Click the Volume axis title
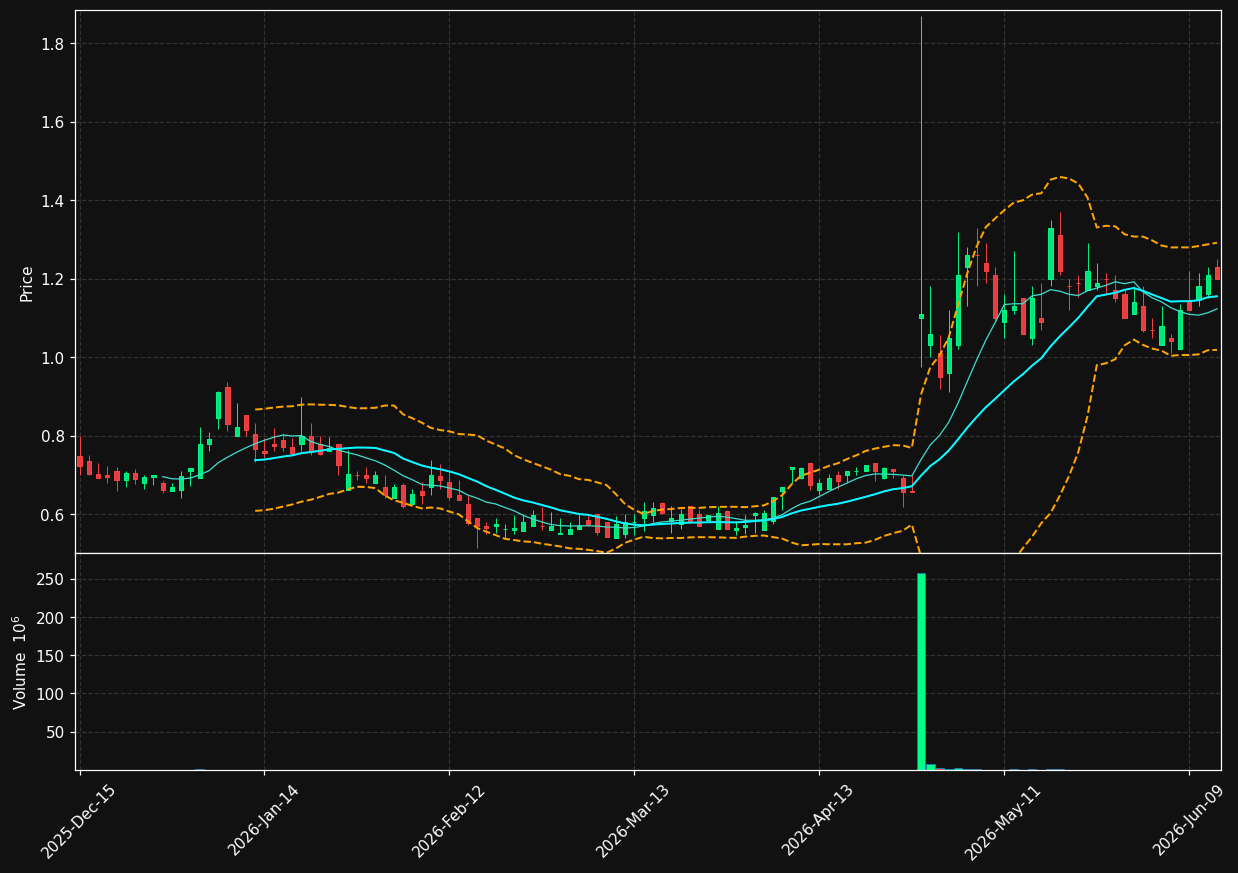Screen dimensions: 1238x873 [20, 662]
